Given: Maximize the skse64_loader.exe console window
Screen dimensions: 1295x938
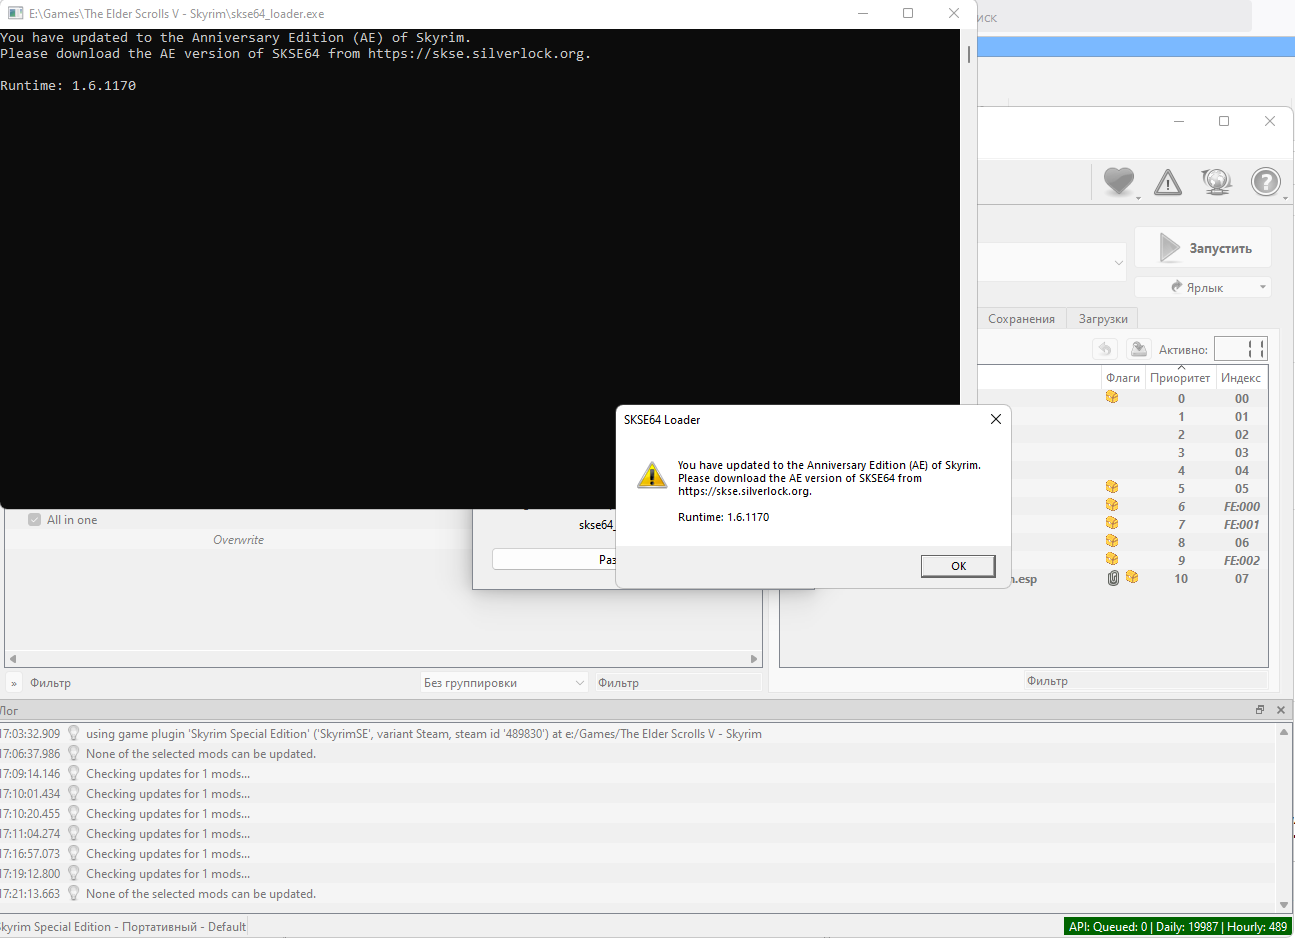Looking at the screenshot, I should (908, 13).
